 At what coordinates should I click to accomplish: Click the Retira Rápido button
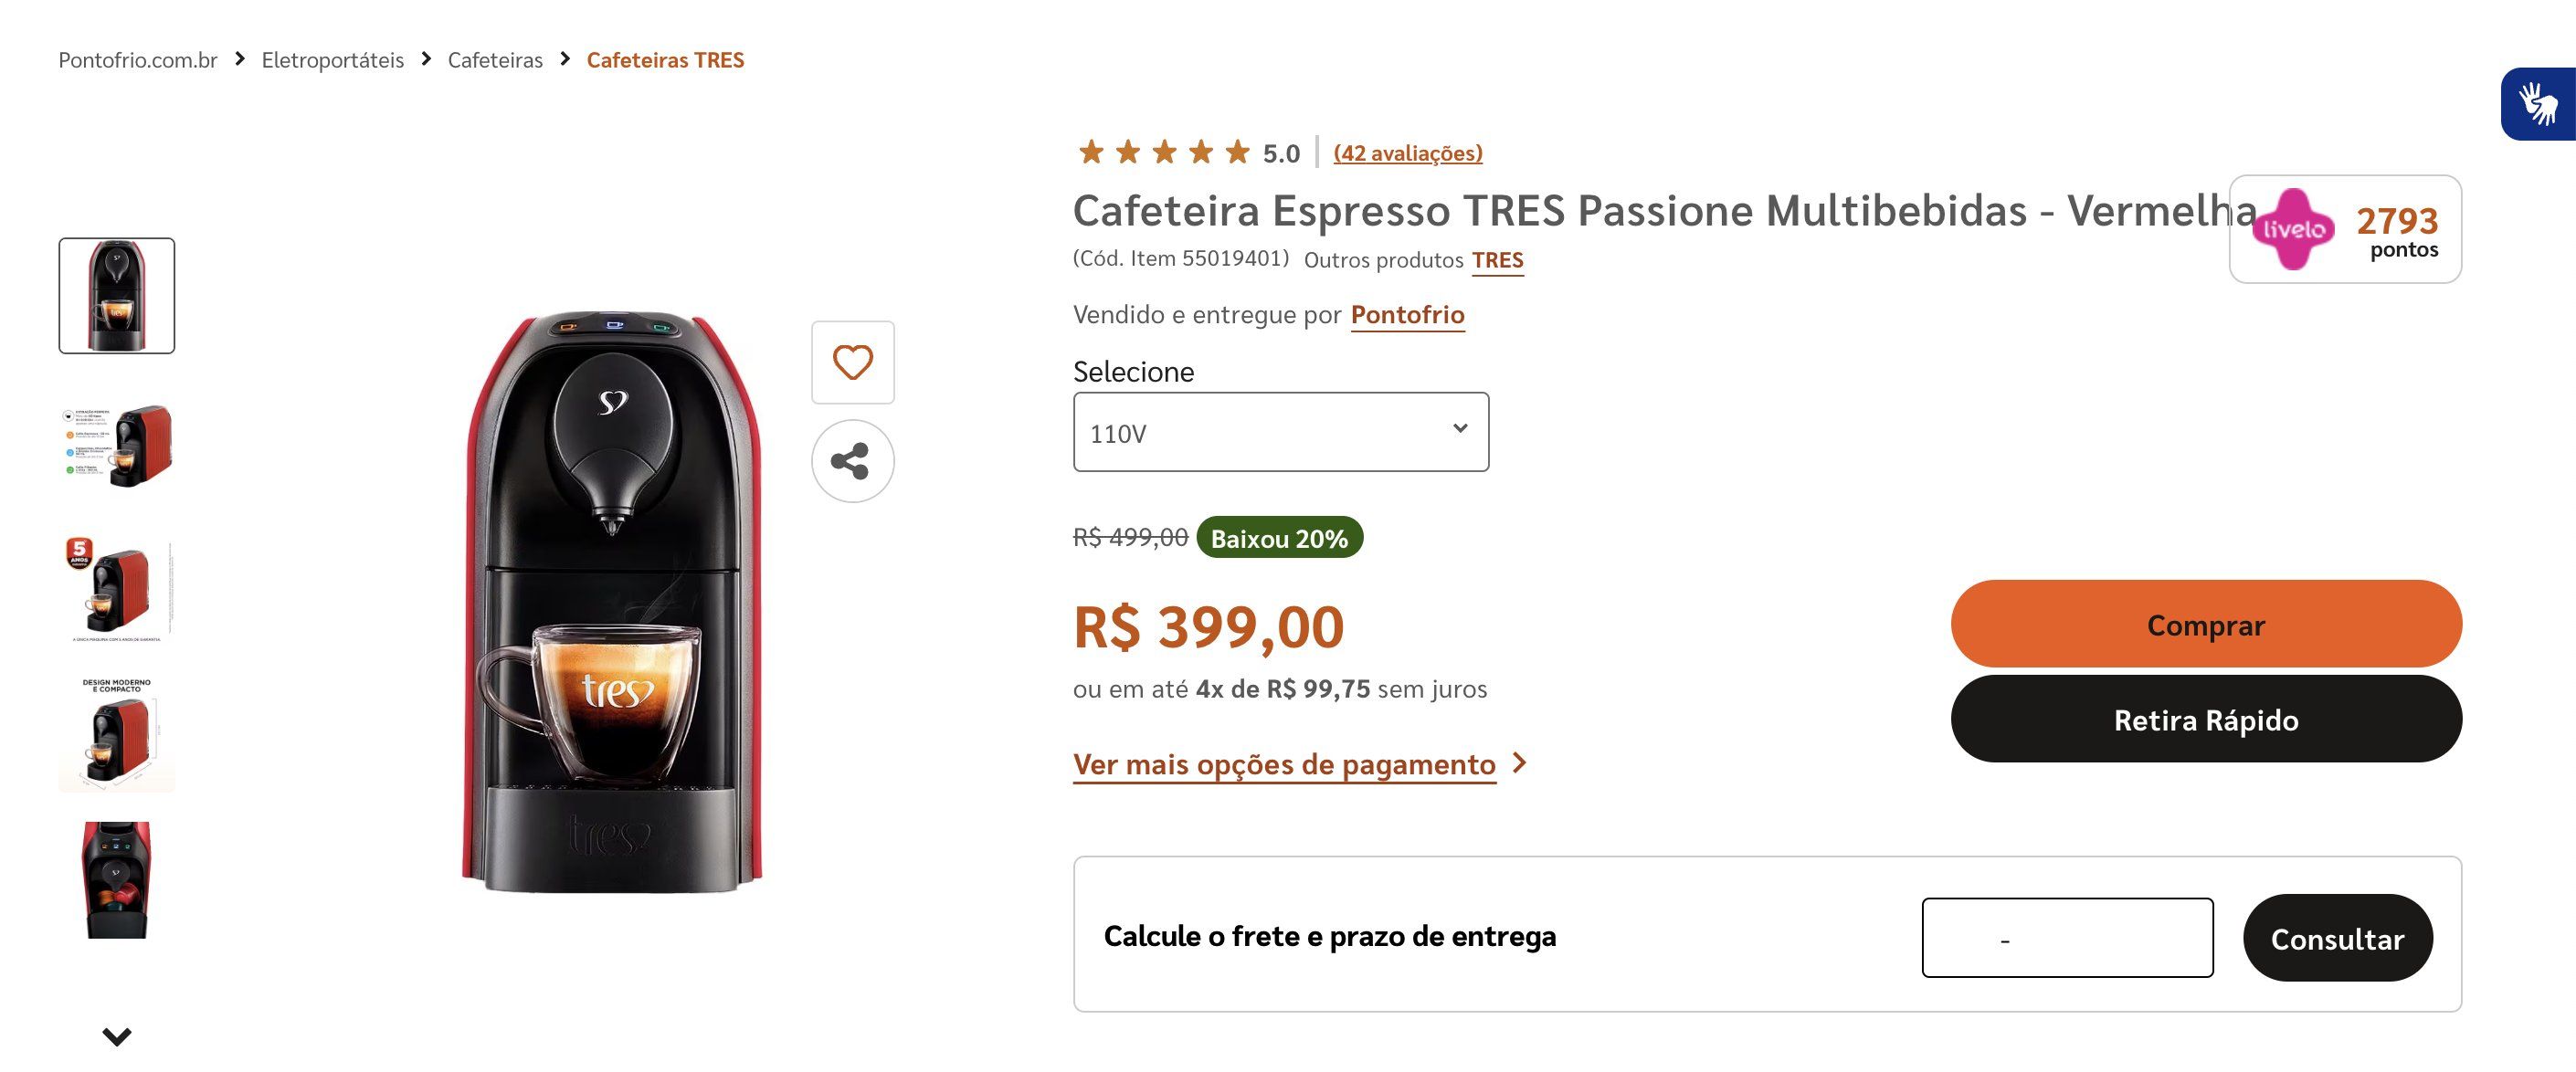2205,719
